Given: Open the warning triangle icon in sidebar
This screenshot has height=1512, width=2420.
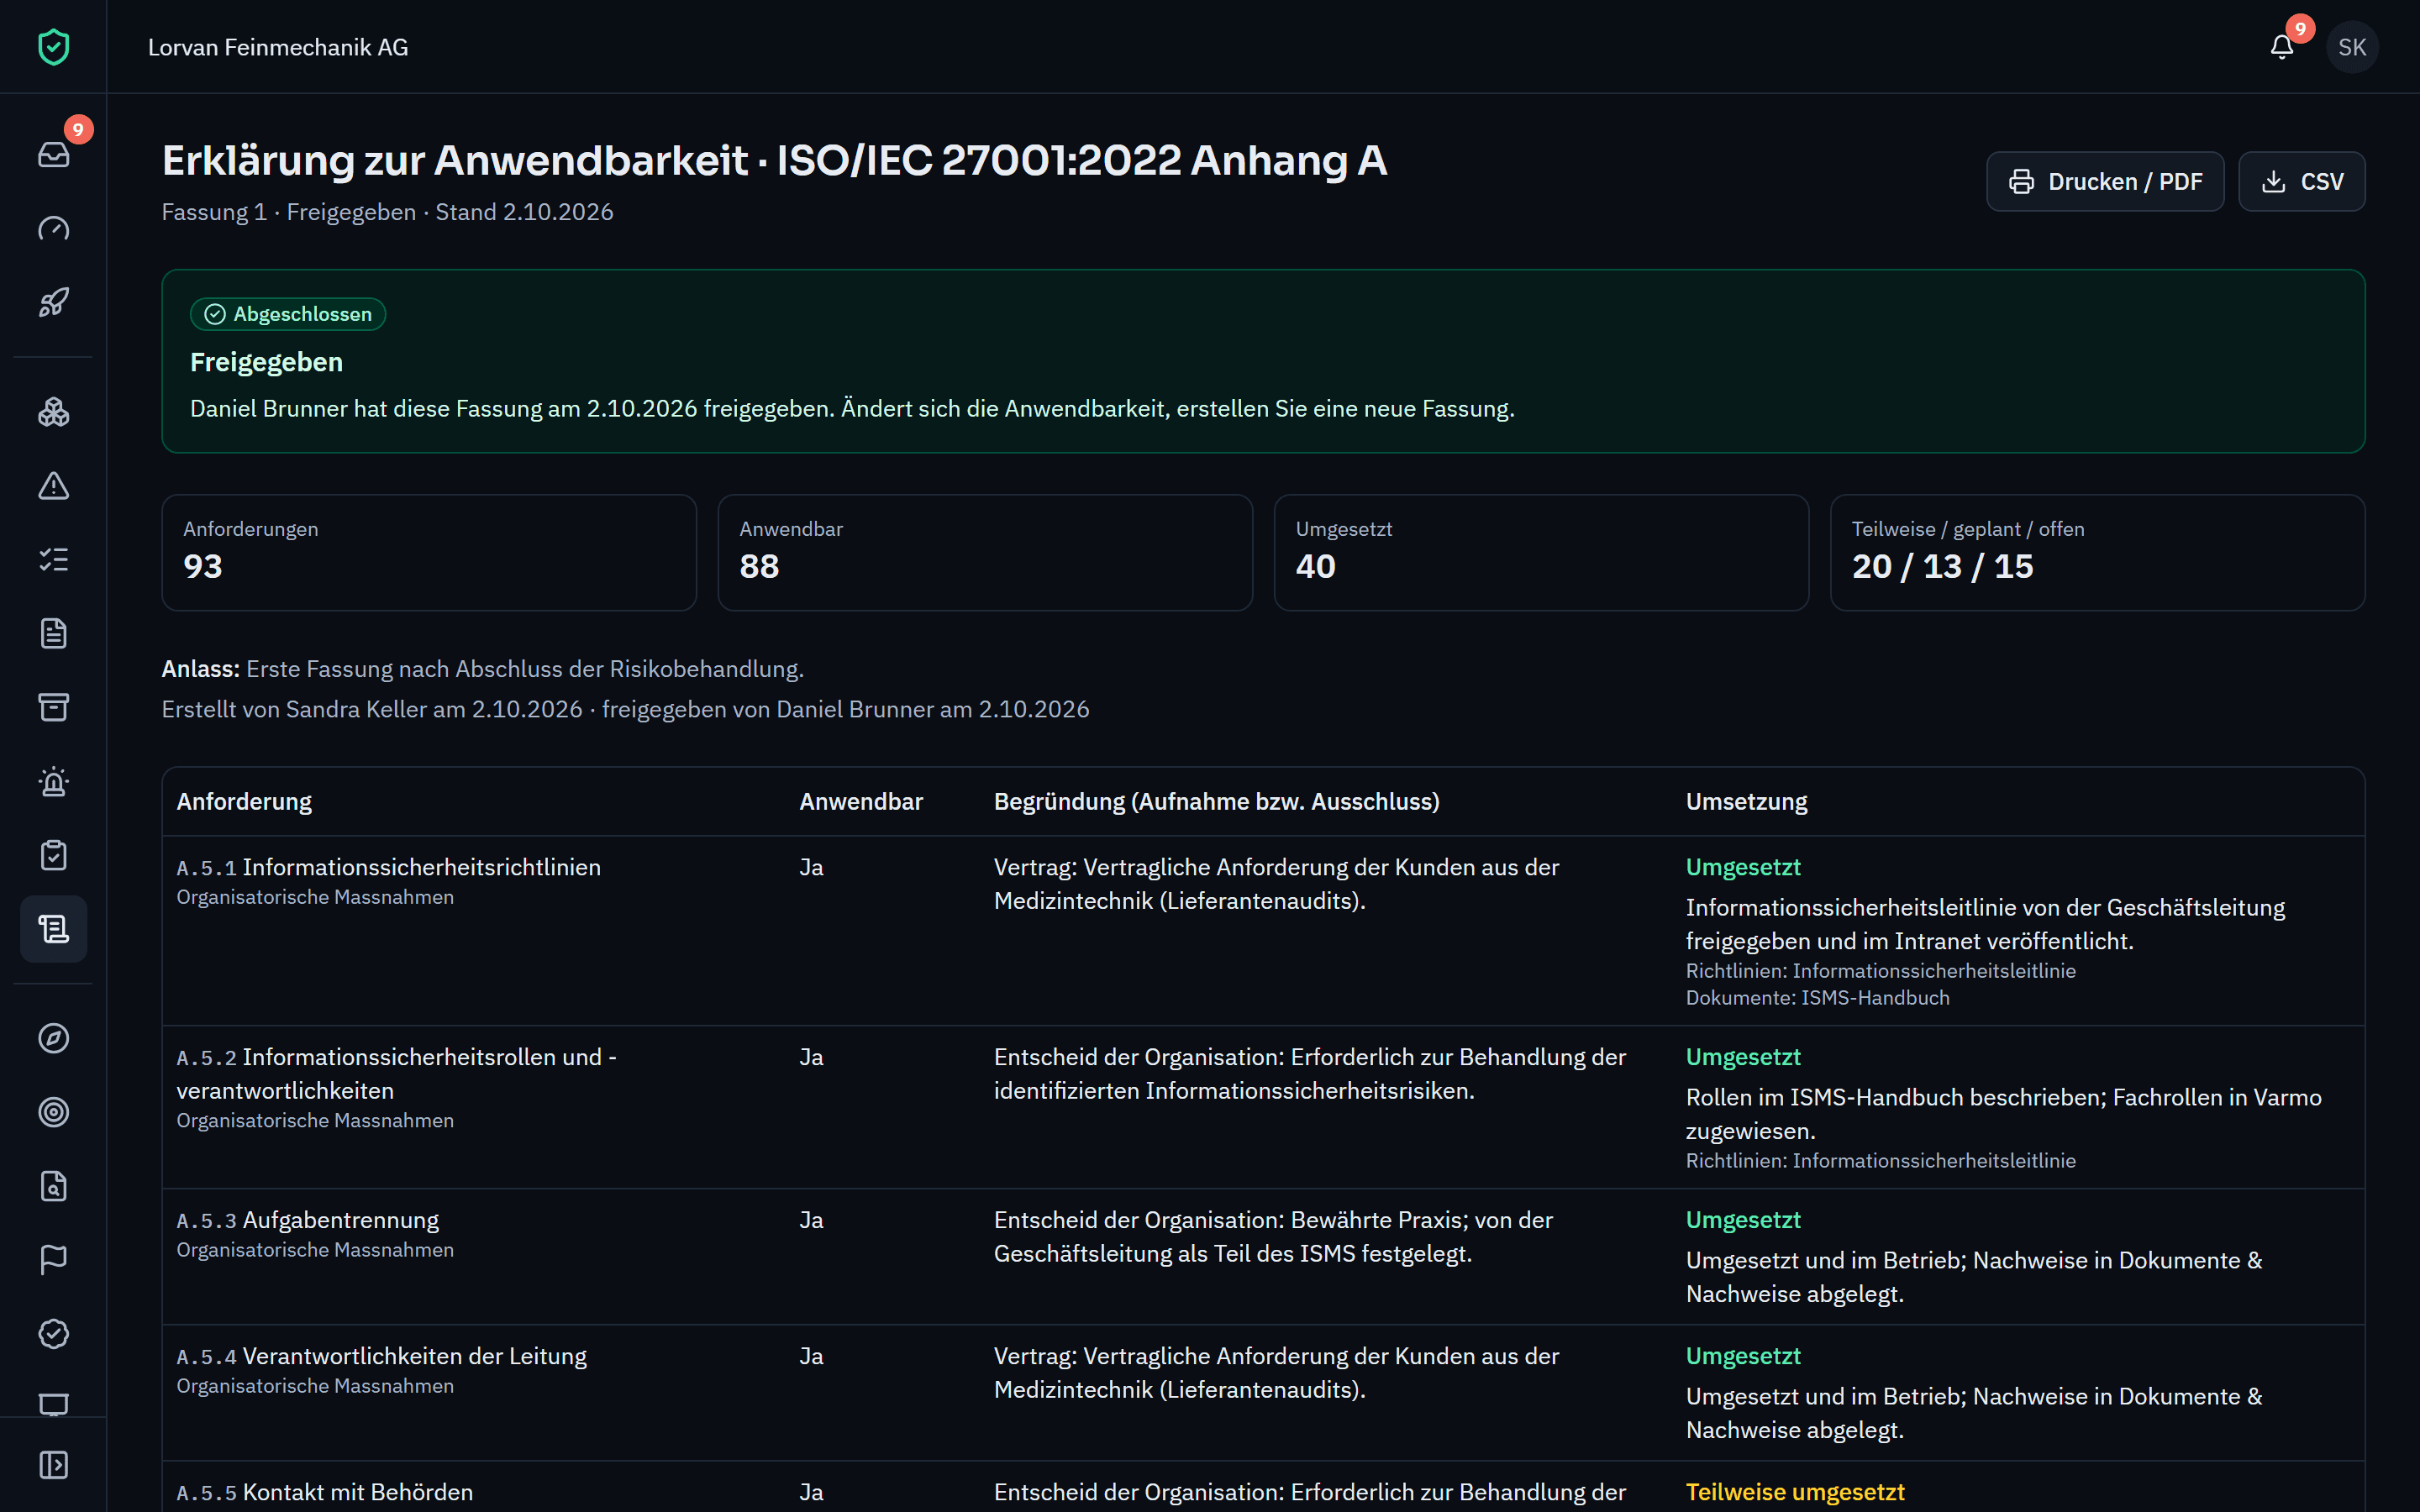Looking at the screenshot, I should coord(53,486).
